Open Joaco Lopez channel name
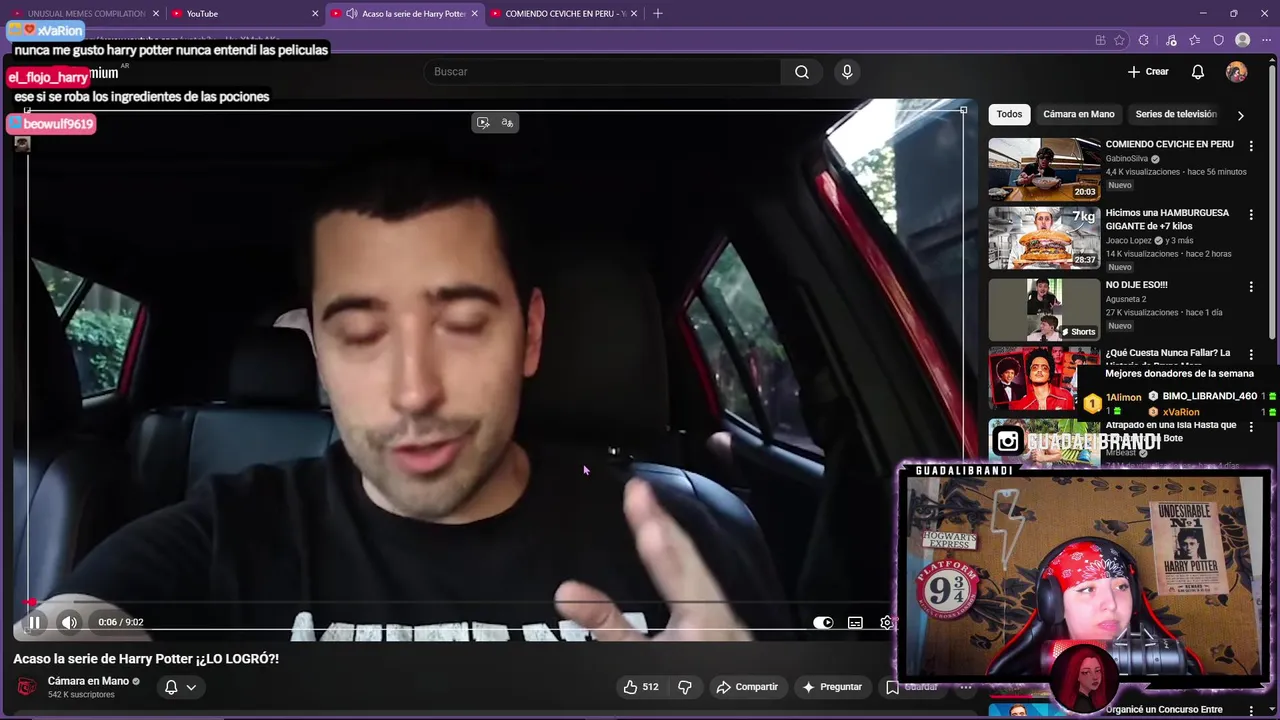The height and width of the screenshot is (720, 1280). click(1129, 241)
